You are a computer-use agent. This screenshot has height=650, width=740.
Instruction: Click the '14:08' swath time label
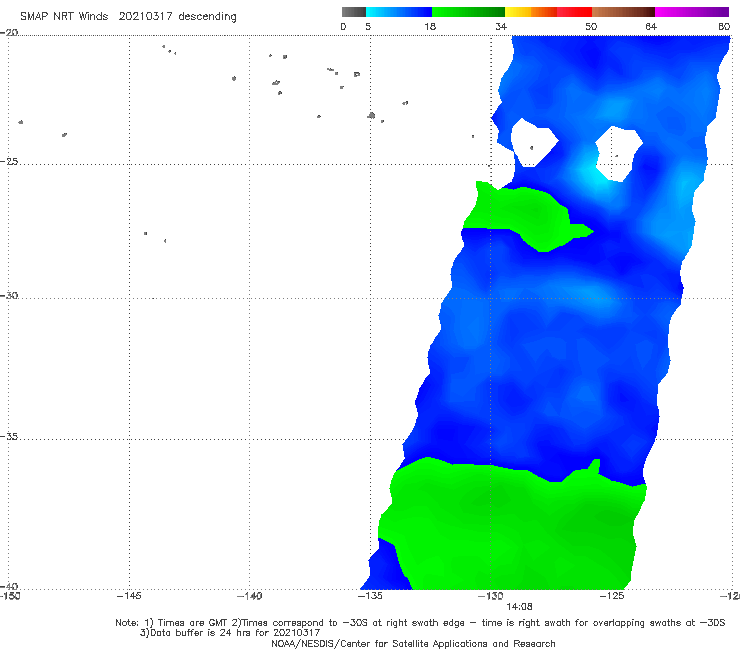click(x=519, y=607)
